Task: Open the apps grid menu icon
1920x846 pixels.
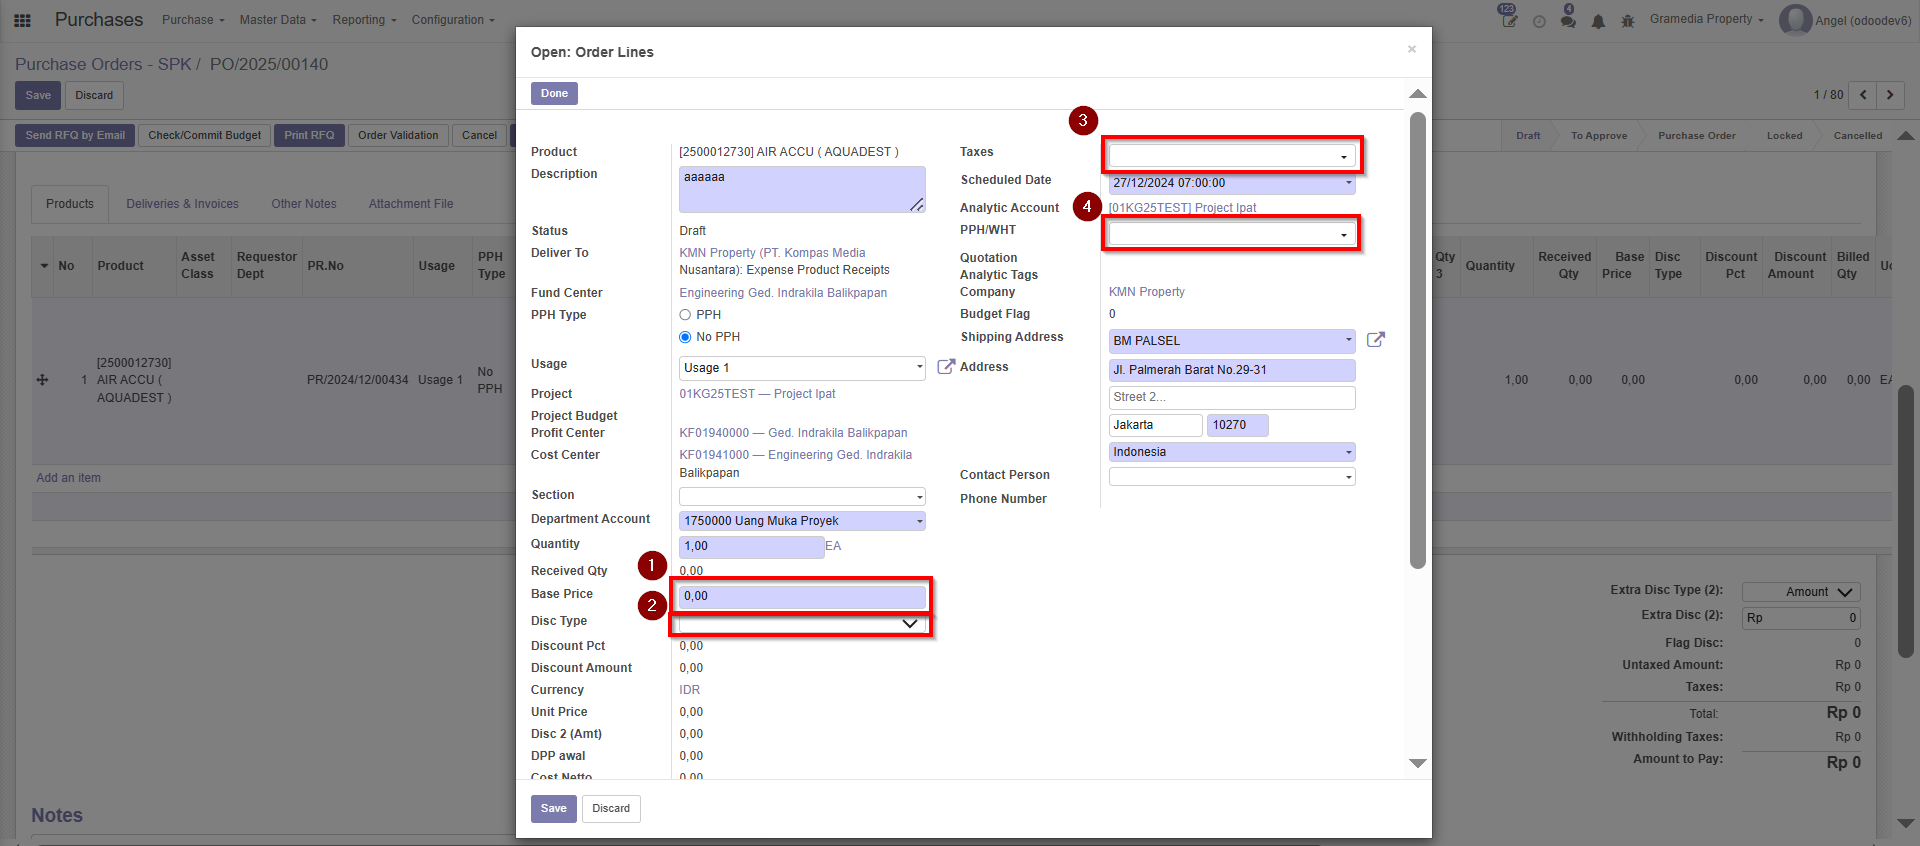Action: 22,20
